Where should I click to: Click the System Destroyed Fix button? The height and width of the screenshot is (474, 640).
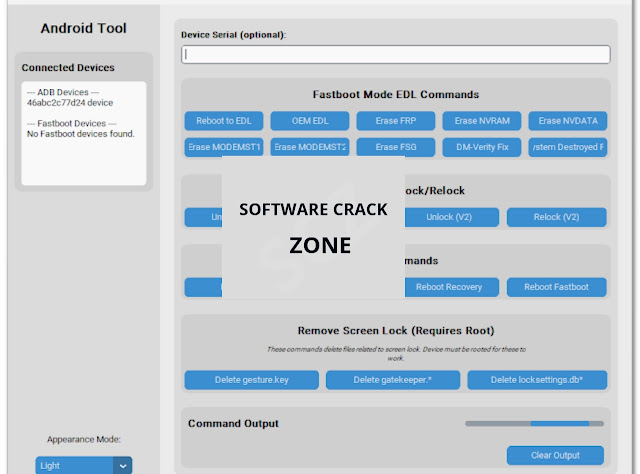[568, 147]
